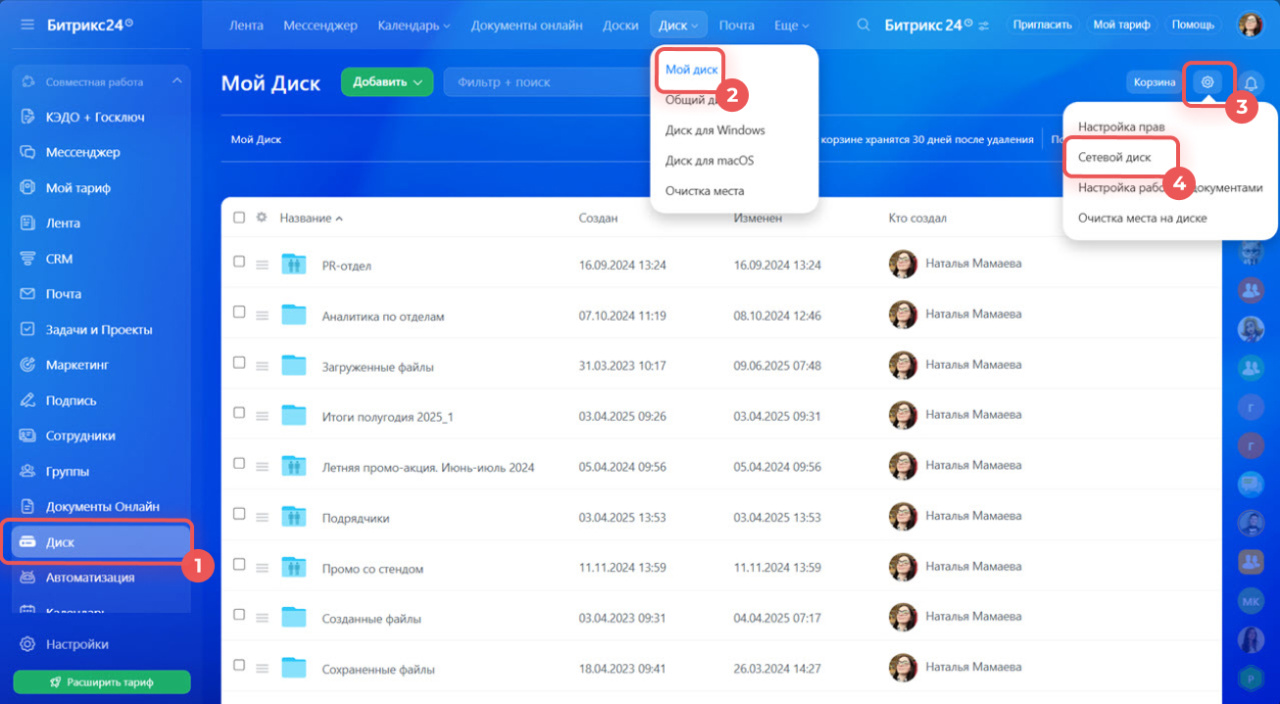Viewport: 1280px width, 704px height.
Task: Expand the Еще menu in top bar
Action: [792, 25]
